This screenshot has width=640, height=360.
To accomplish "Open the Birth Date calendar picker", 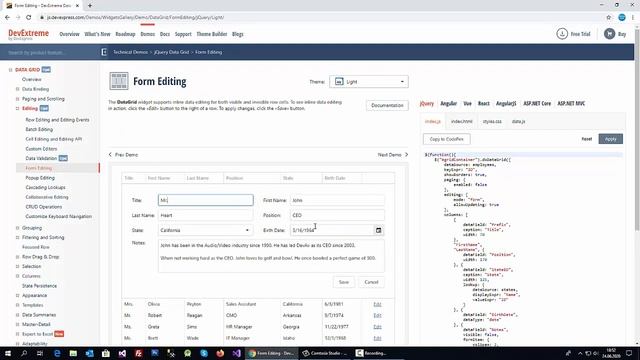I will [378, 230].
